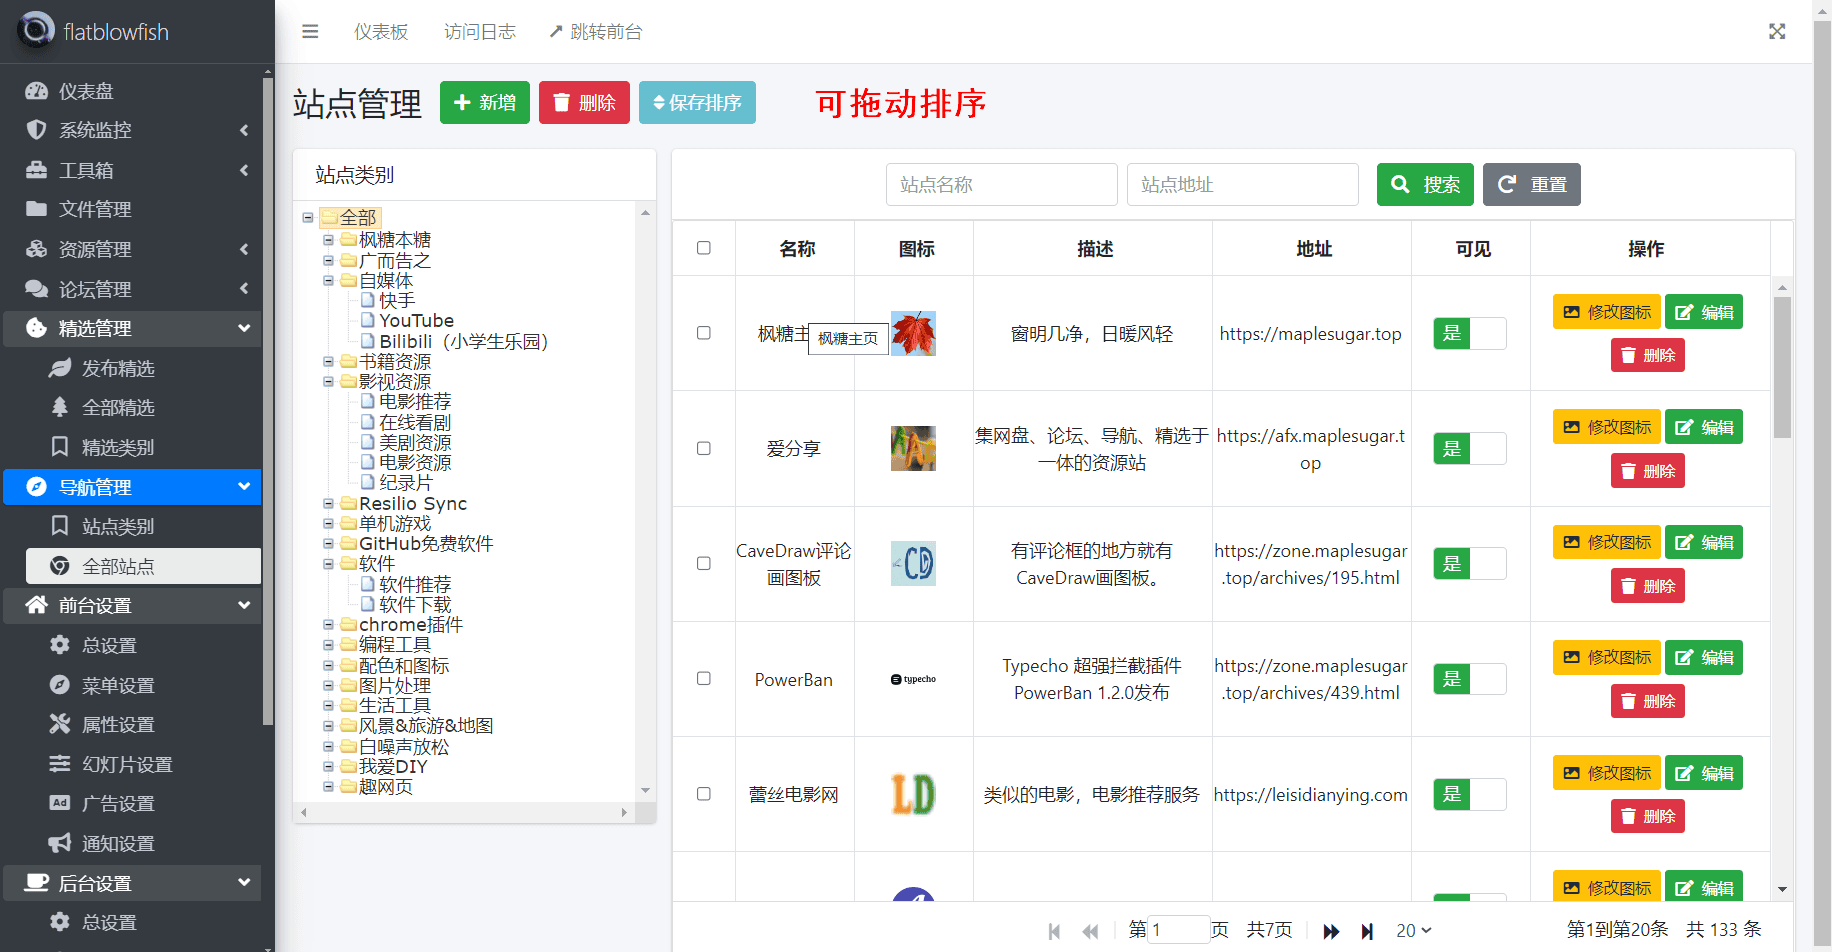Click the flatblowfish logo avatar
This screenshot has width=1832, height=952.
[36, 30]
